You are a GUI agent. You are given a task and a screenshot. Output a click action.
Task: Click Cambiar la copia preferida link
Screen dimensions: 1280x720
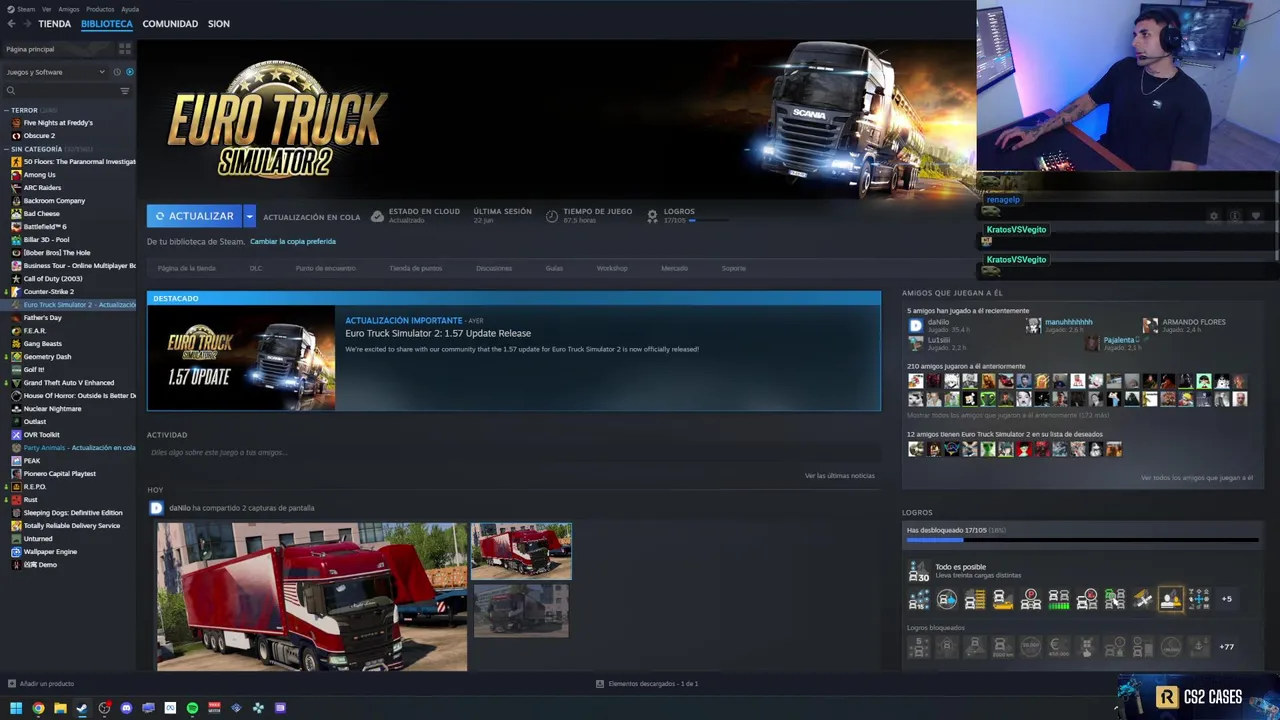293,241
